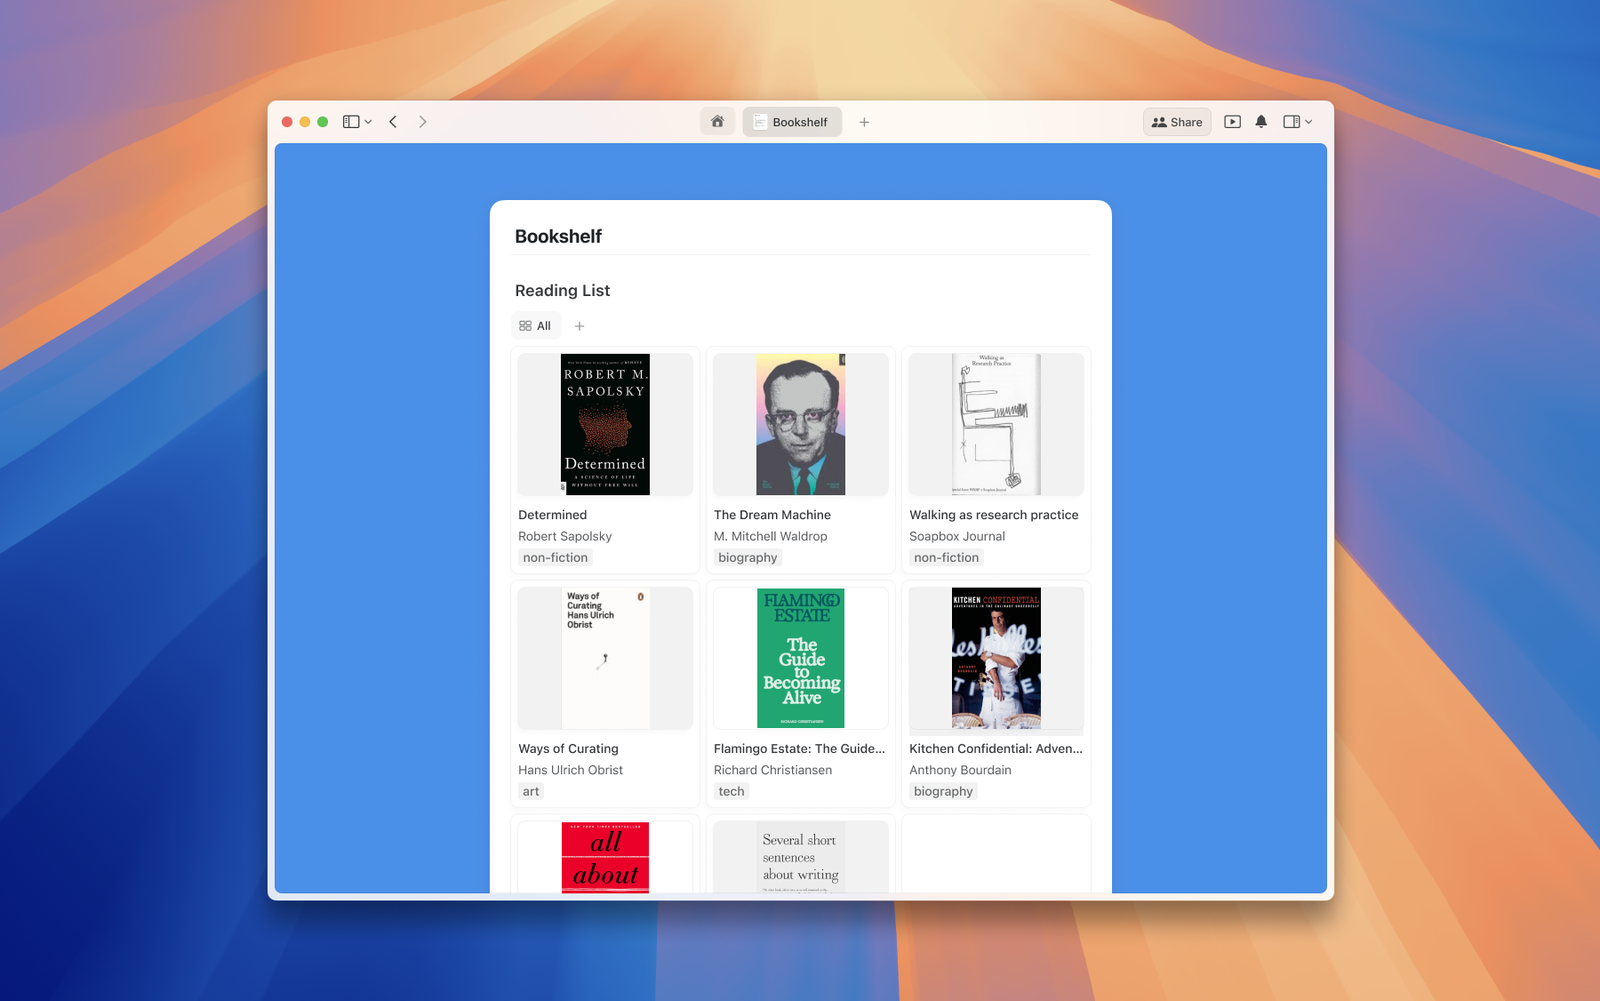This screenshot has height=1001, width=1600.
Task: Click the Reading List heading
Action: (x=562, y=291)
